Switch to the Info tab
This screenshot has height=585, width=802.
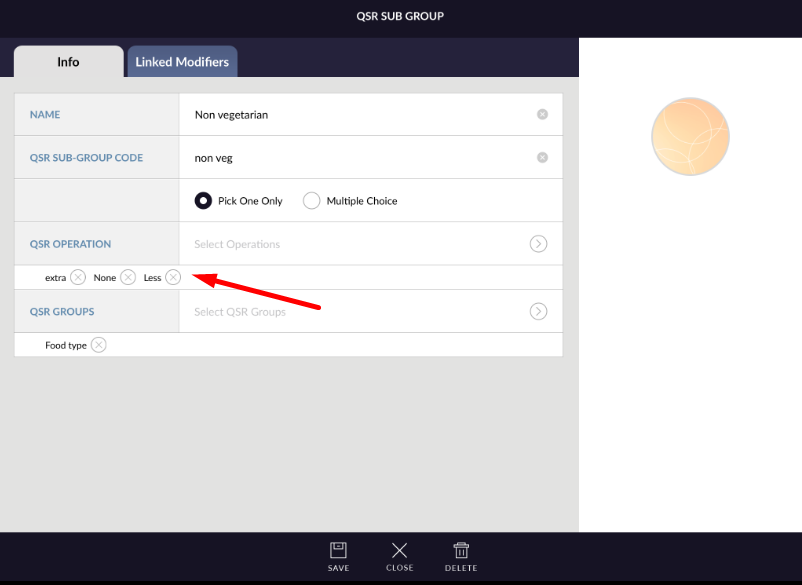tap(68, 62)
